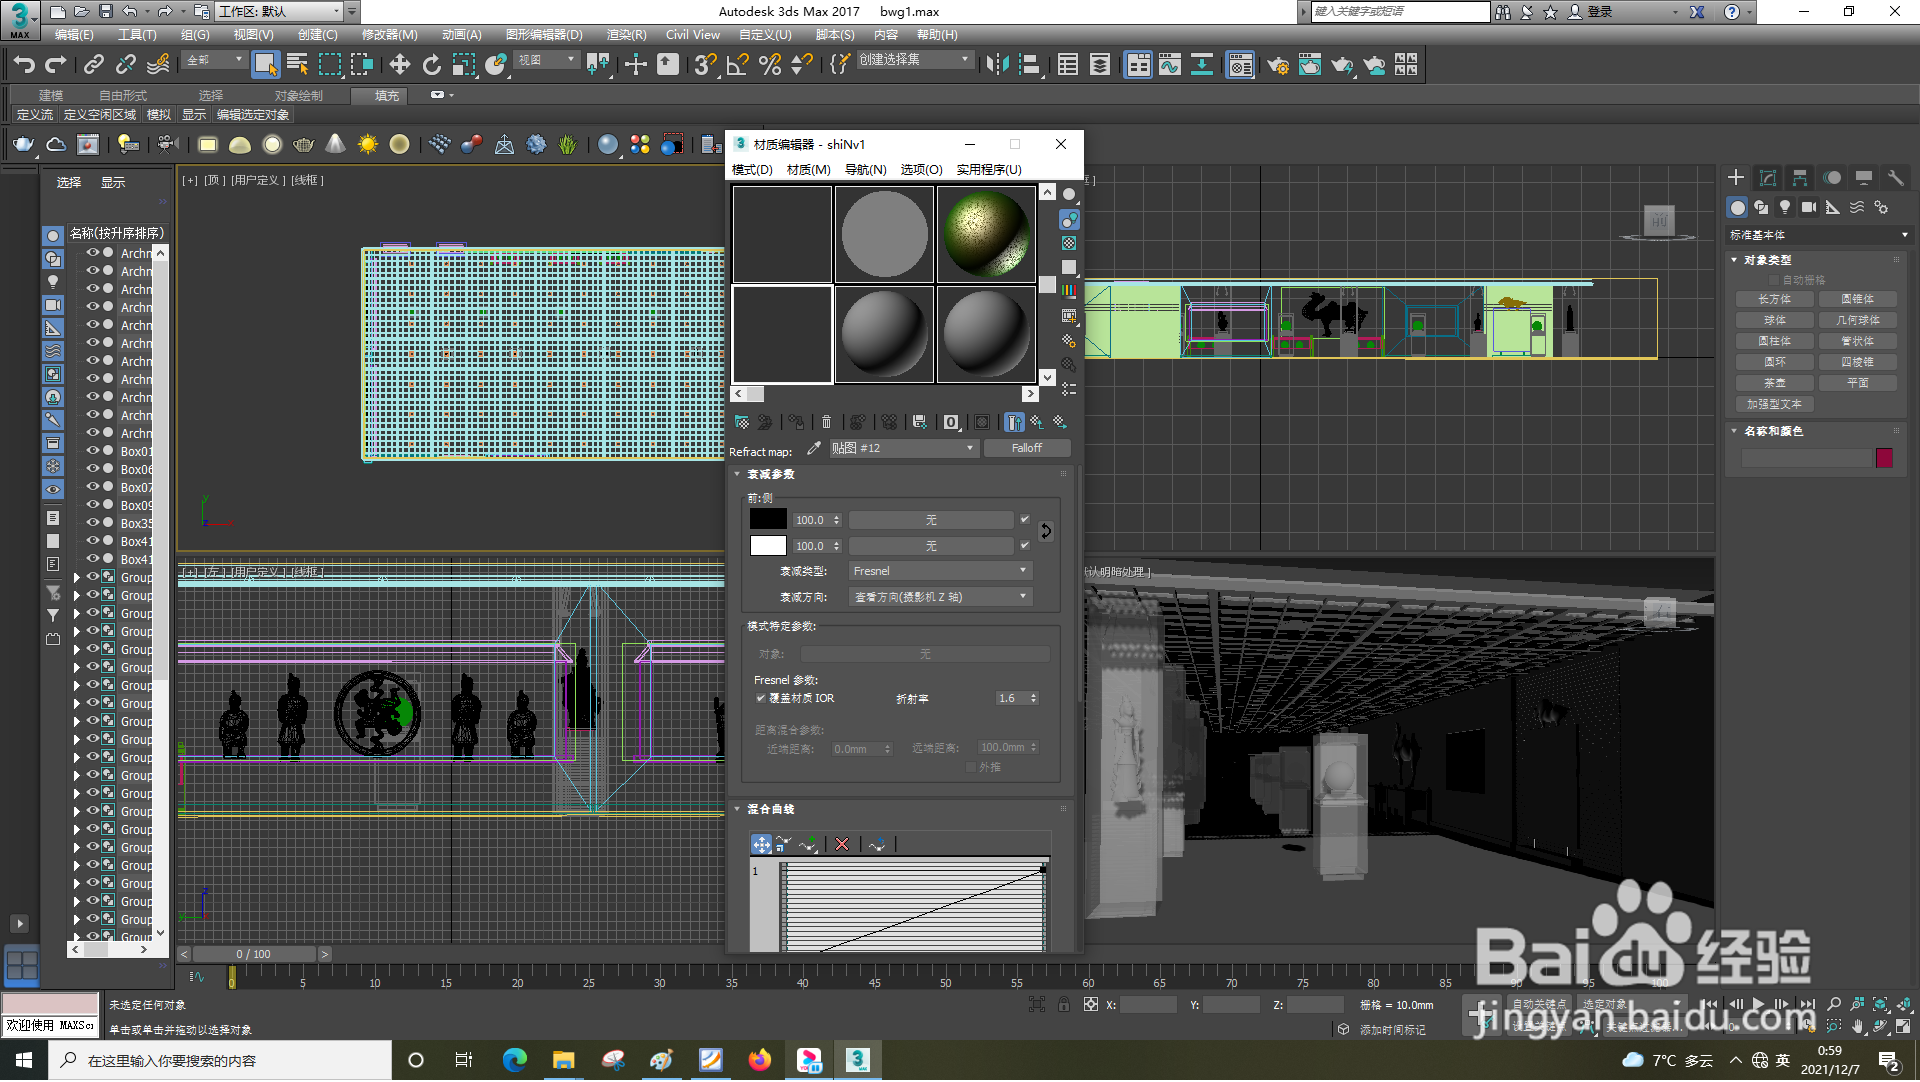Click the swap colors arrow button
1920x1082 pixels.
[1046, 531]
